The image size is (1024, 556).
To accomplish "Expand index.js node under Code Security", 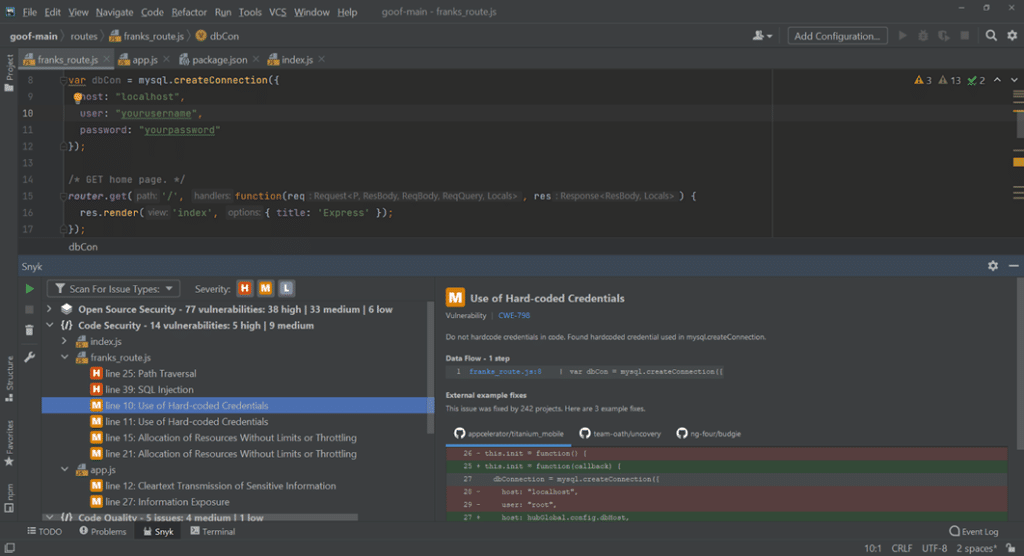I will pyautogui.click(x=66, y=342).
